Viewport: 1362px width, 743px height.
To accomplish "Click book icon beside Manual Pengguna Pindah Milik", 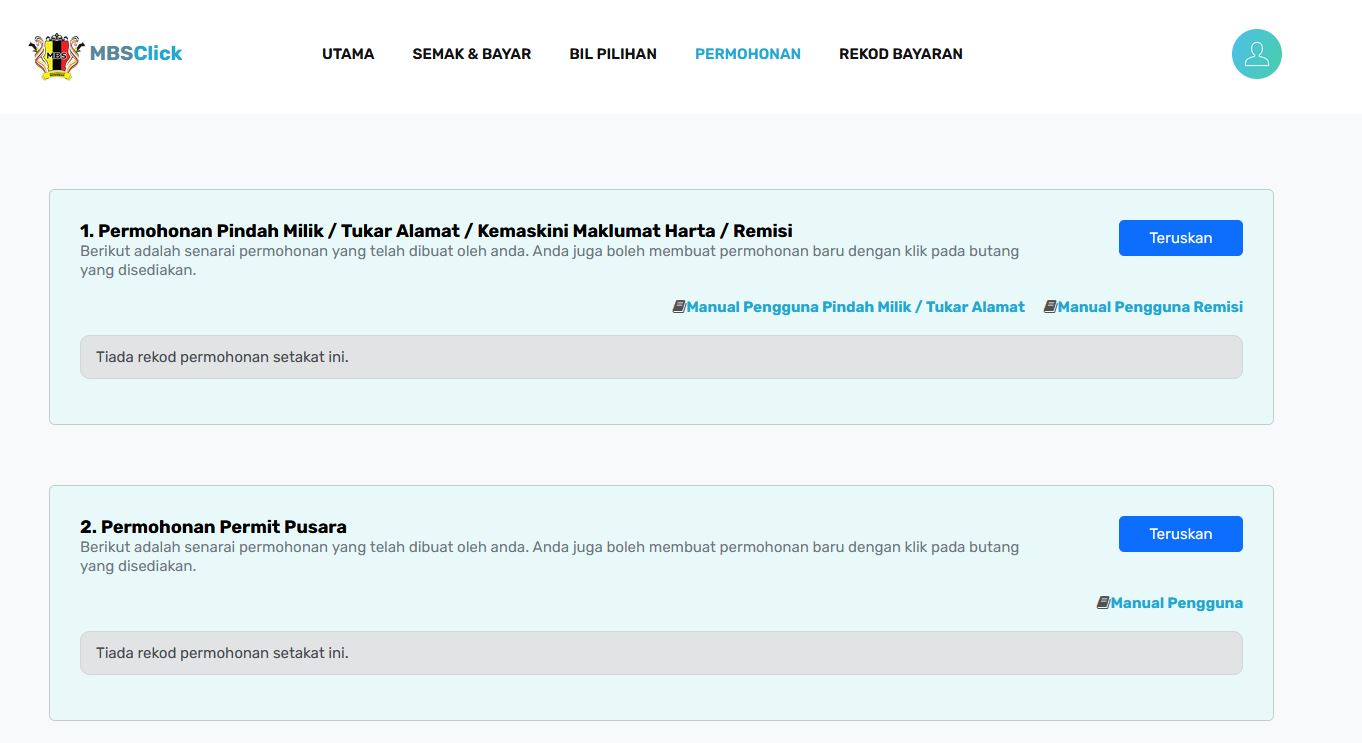I will click(679, 307).
